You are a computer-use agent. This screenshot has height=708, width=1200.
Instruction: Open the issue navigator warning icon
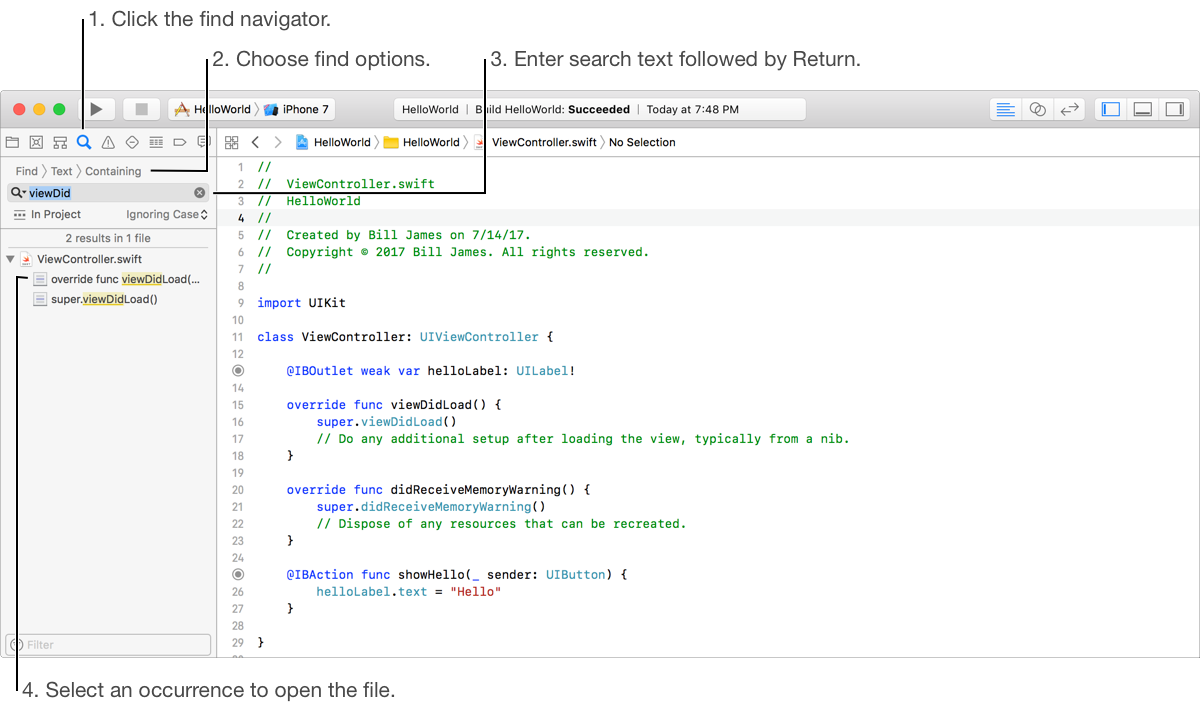coord(108,142)
